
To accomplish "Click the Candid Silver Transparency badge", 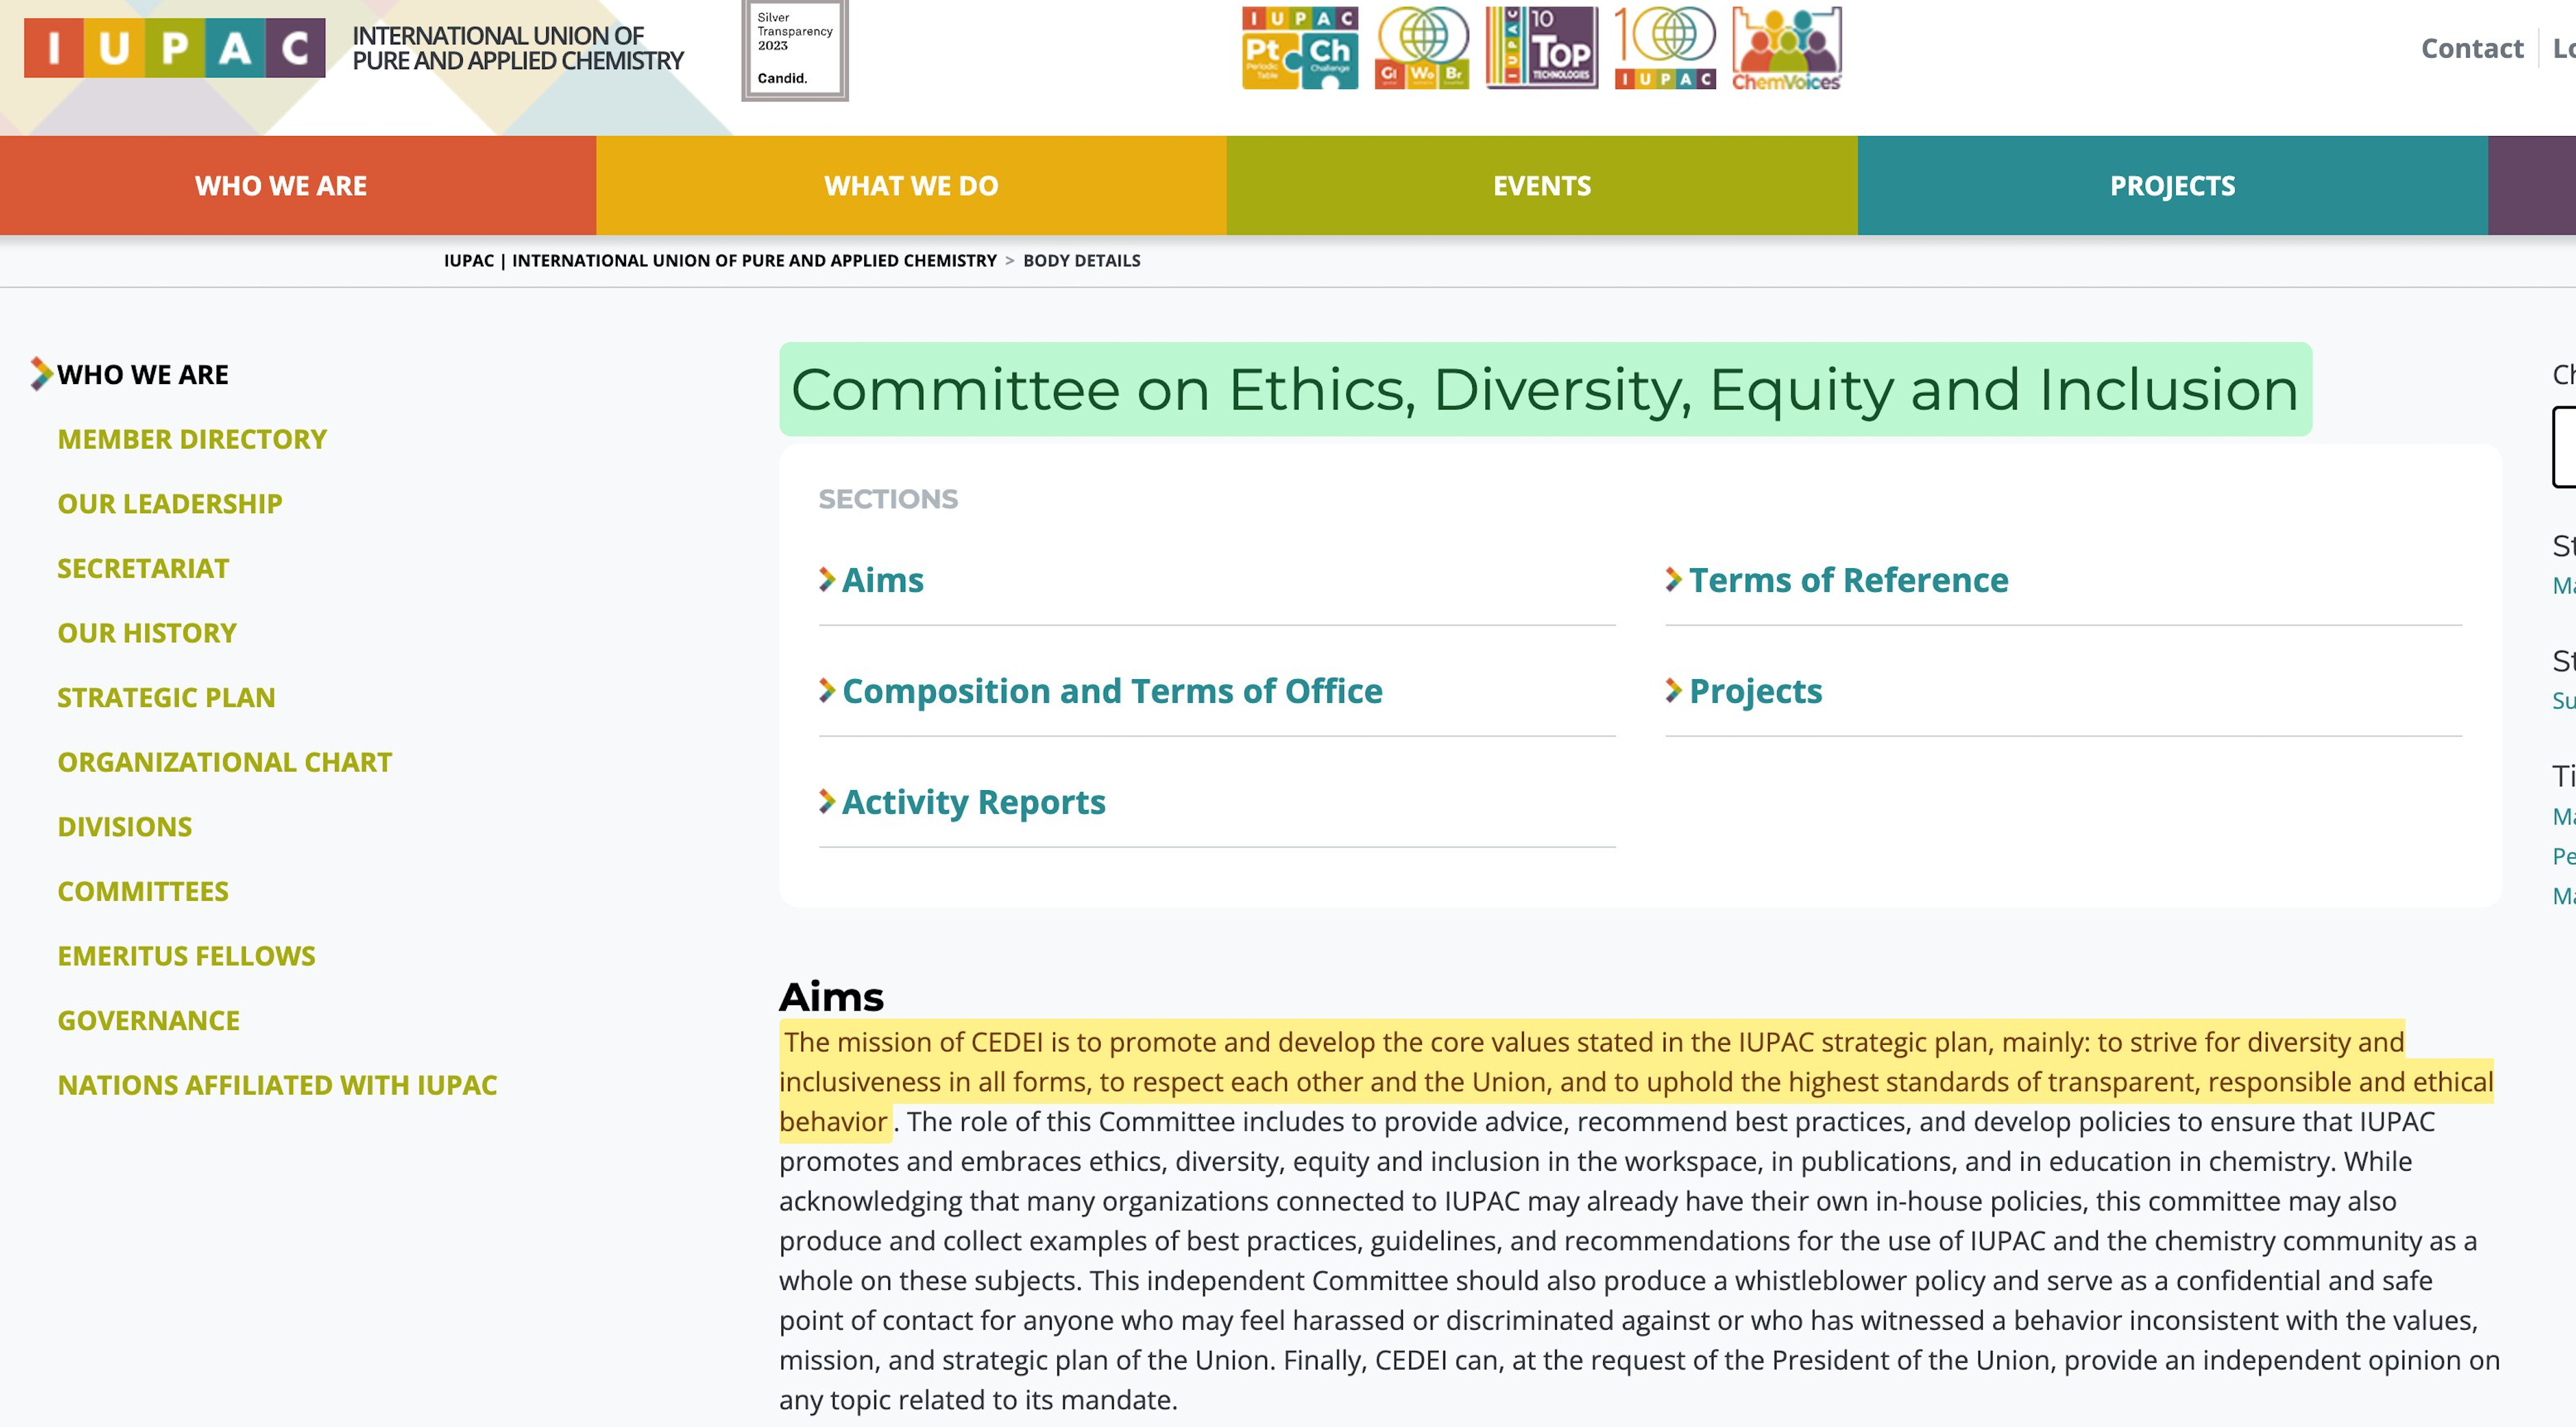I will coord(794,49).
